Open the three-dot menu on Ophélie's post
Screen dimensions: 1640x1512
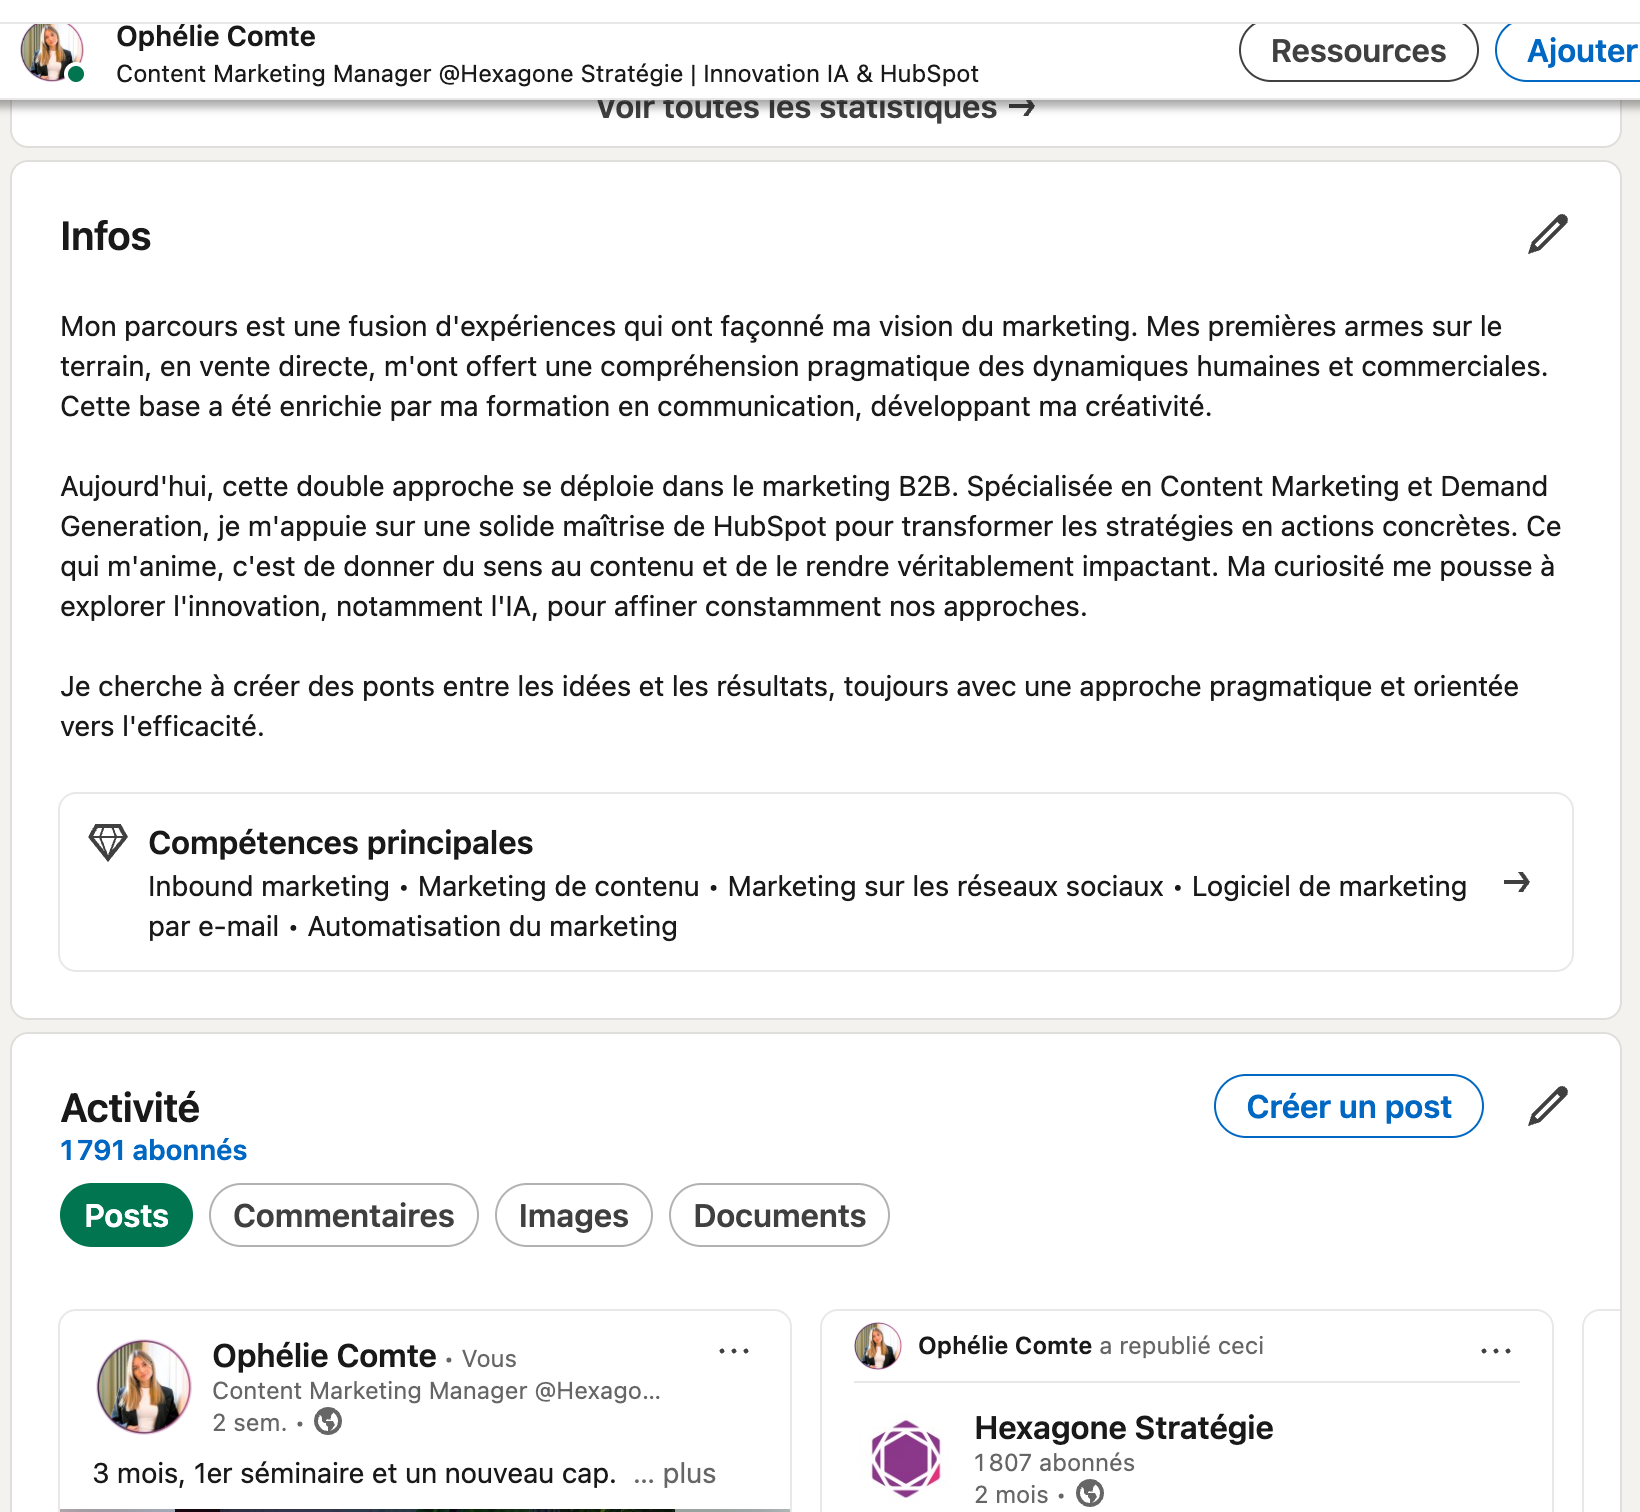[x=735, y=1350]
